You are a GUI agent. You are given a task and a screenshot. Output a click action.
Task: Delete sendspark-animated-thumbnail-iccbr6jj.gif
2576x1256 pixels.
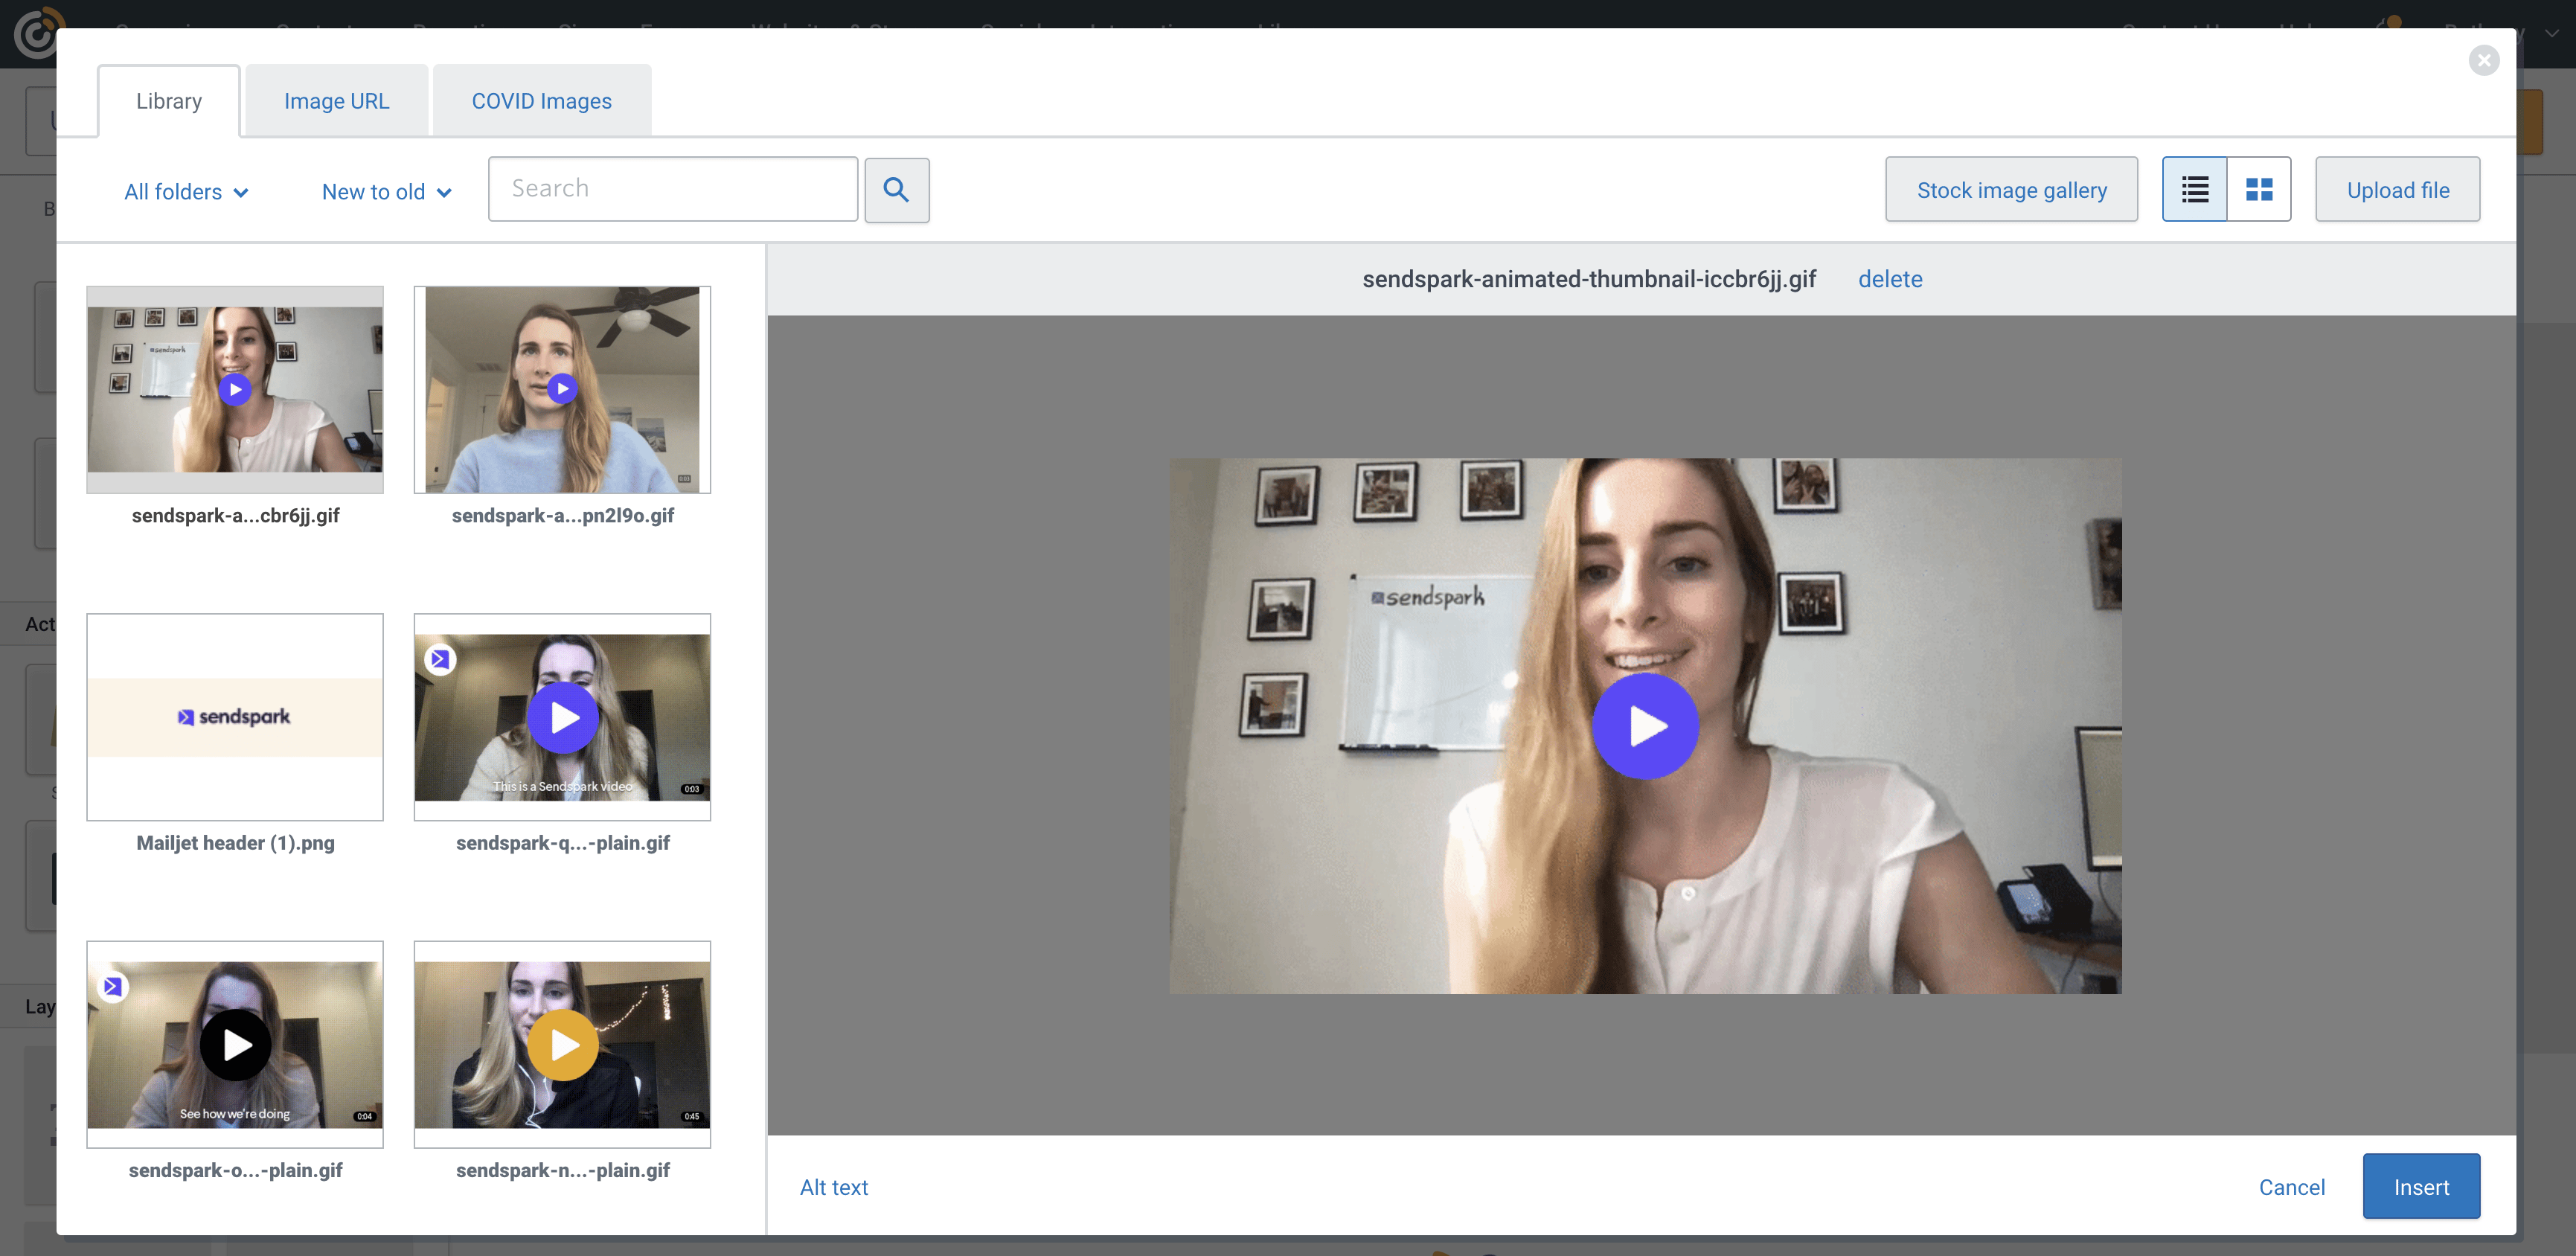pos(1890,279)
